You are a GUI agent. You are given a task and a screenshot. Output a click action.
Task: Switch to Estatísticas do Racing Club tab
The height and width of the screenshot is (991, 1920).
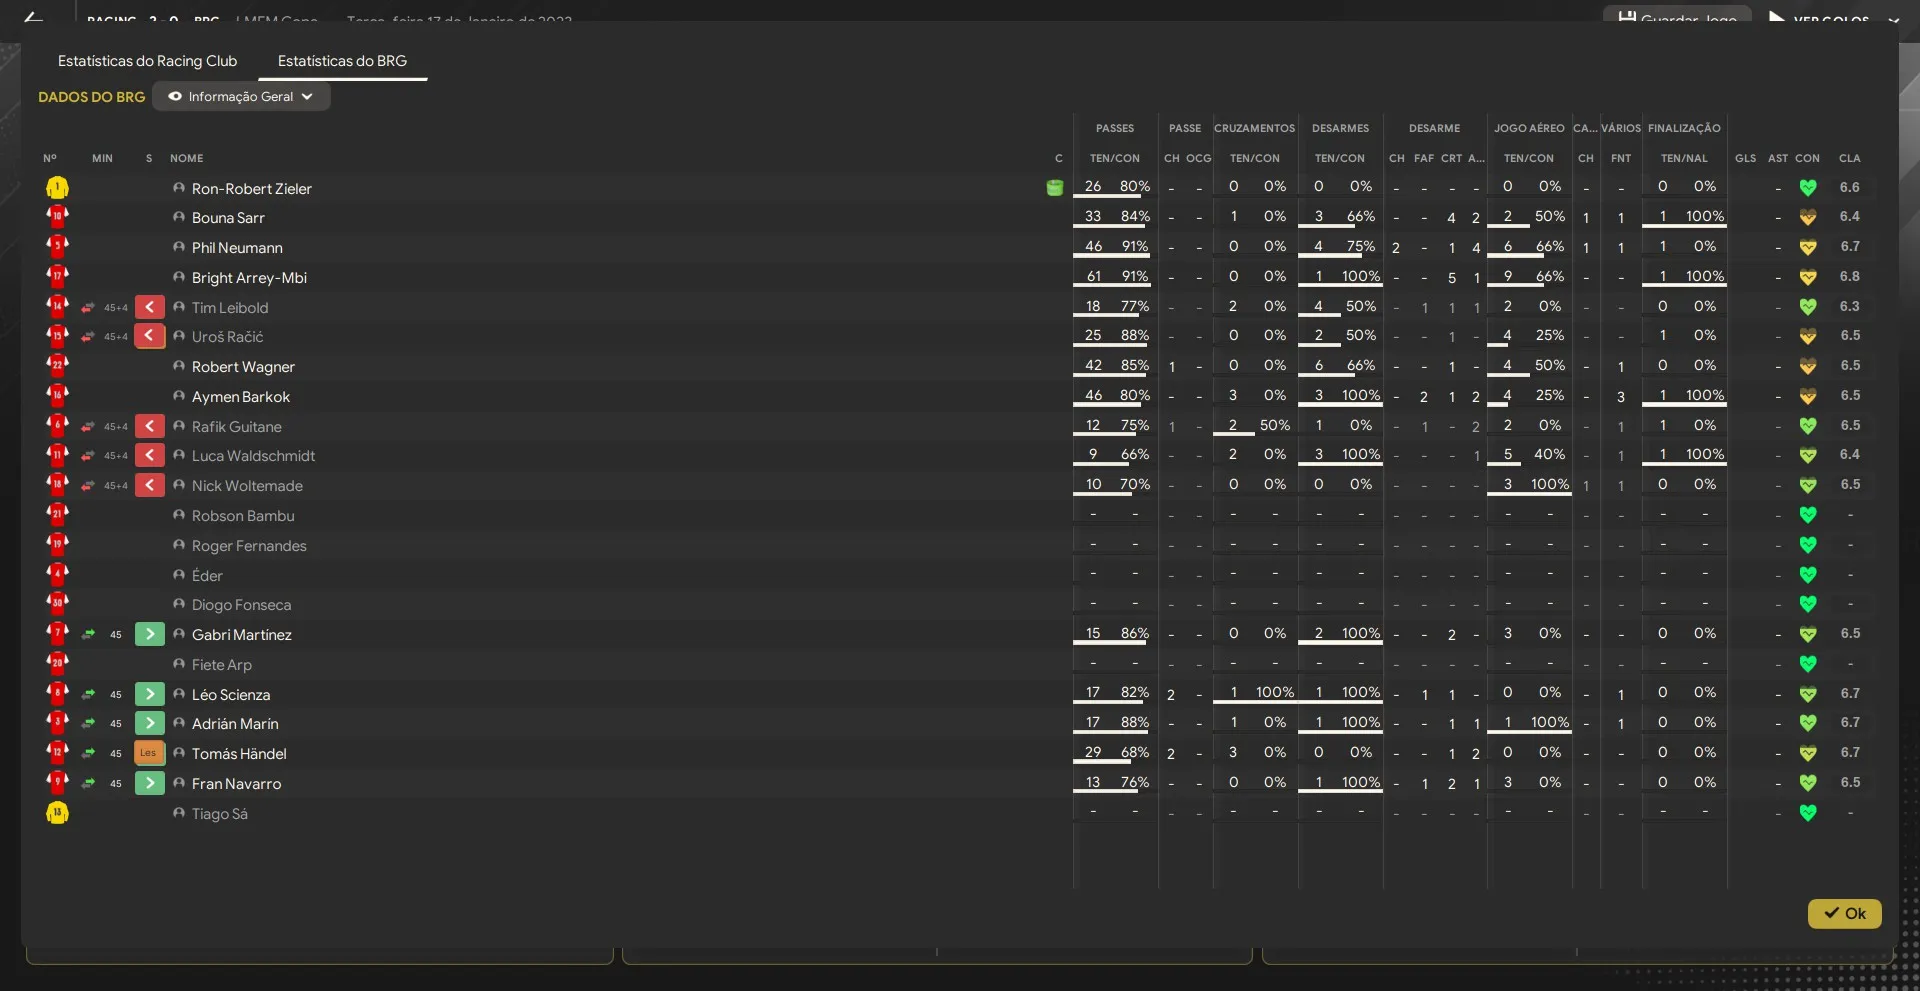coord(147,61)
